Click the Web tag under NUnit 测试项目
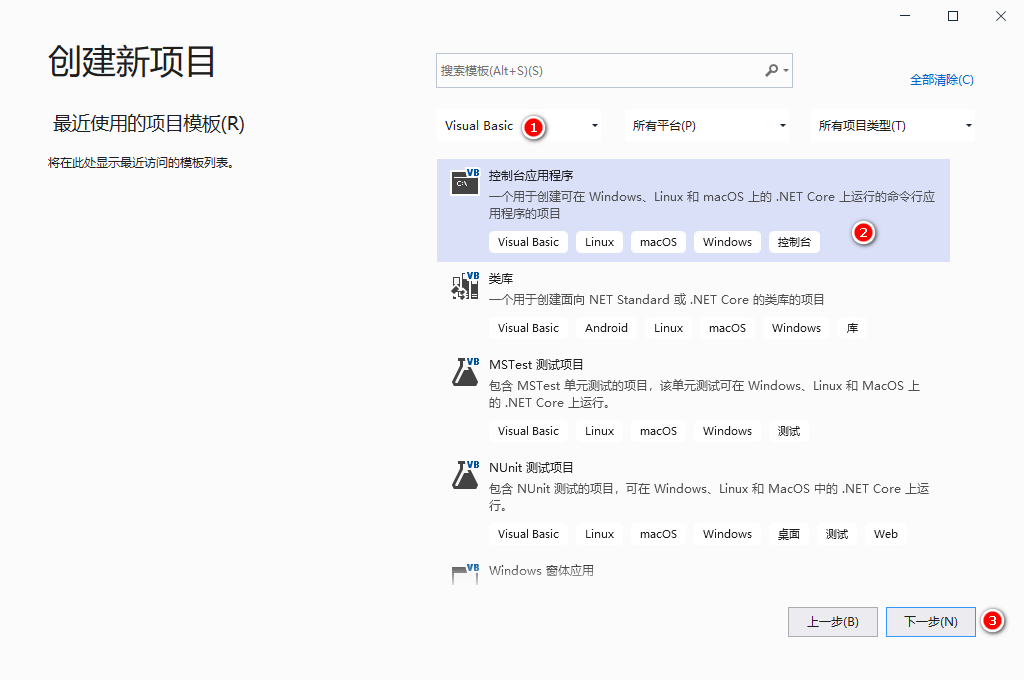Image resolution: width=1024 pixels, height=680 pixels. click(x=886, y=534)
